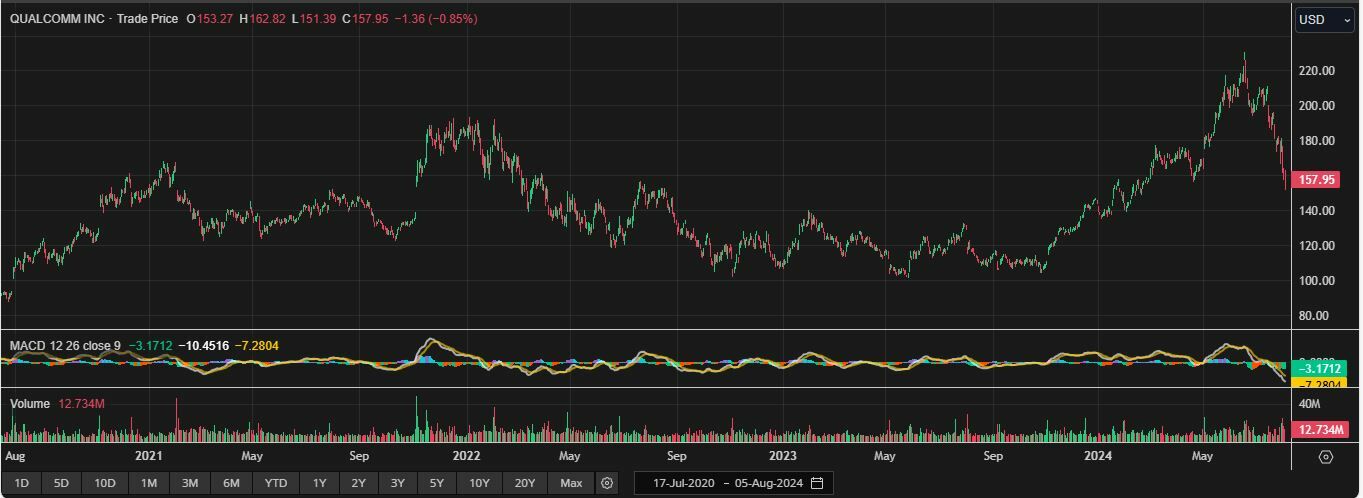Open the axis settings icon at bottom right
The width and height of the screenshot is (1363, 498).
click(1326, 457)
